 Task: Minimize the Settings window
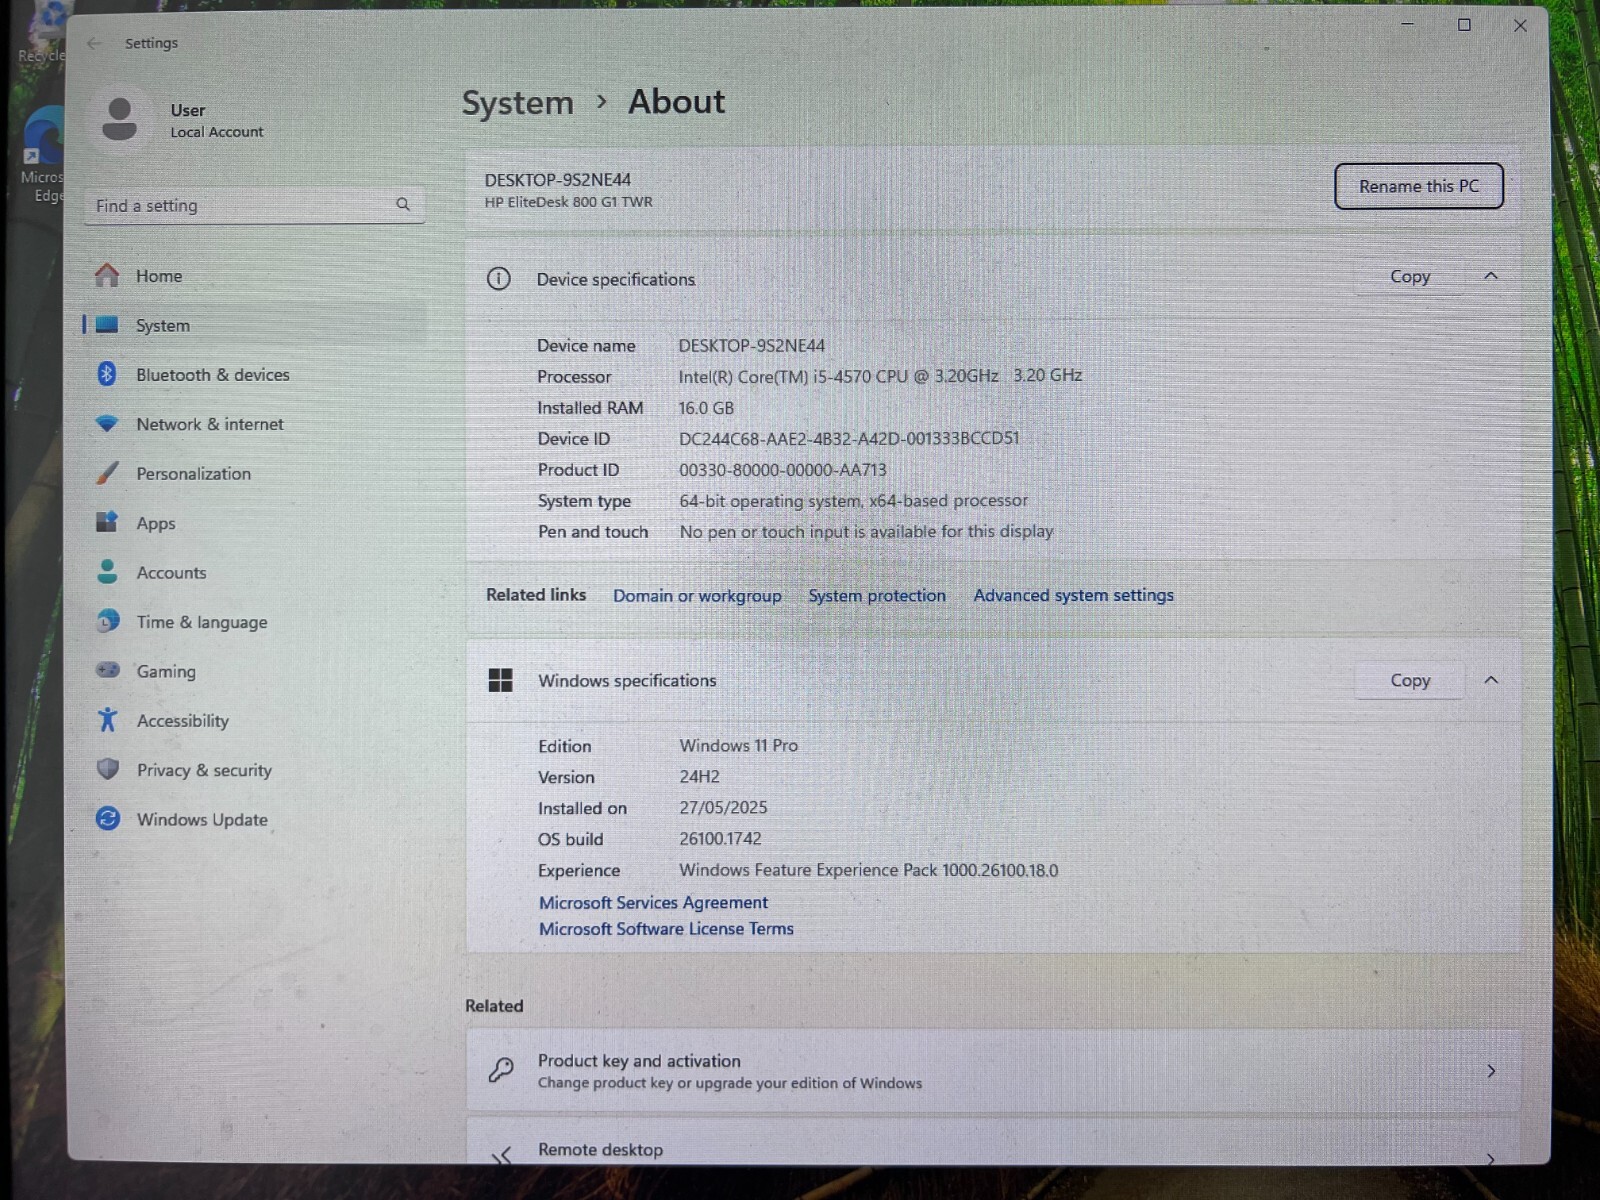[x=1407, y=25]
